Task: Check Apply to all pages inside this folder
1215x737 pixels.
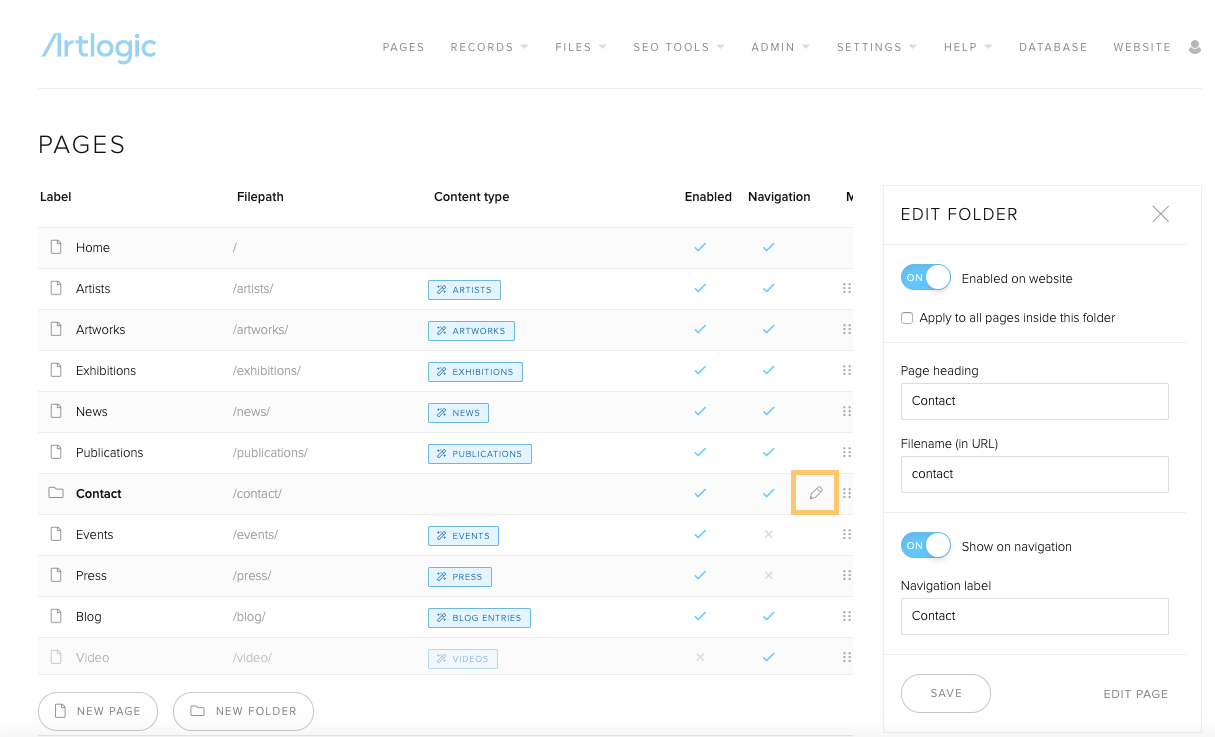Action: tap(907, 318)
